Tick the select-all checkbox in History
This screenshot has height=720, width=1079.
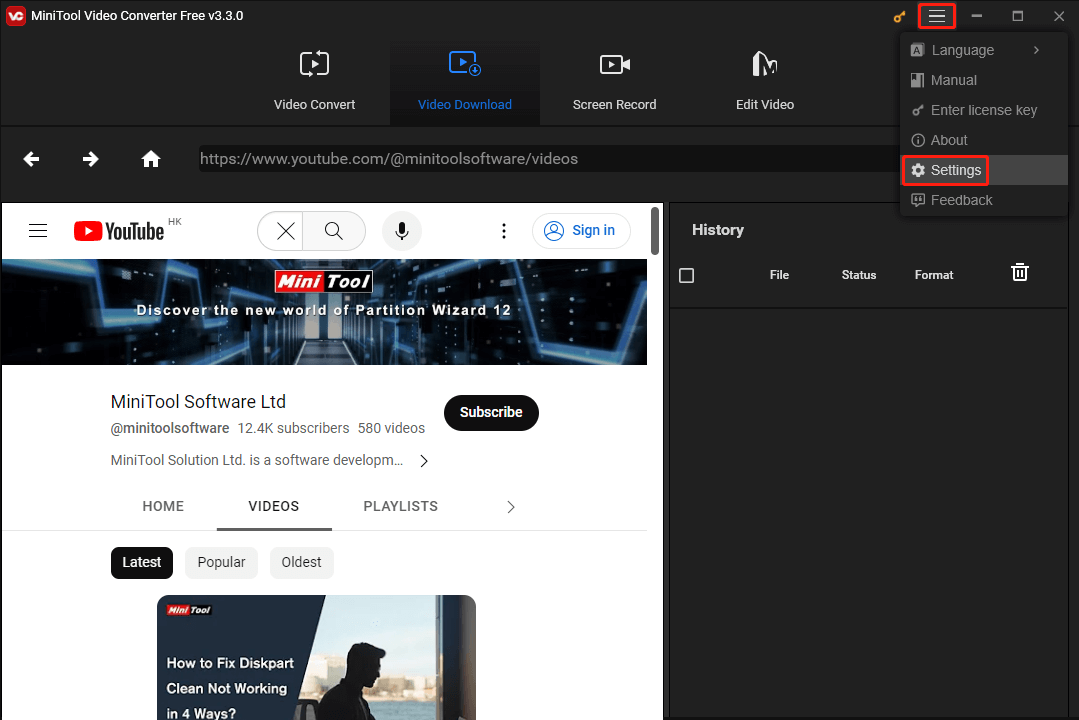coord(686,275)
